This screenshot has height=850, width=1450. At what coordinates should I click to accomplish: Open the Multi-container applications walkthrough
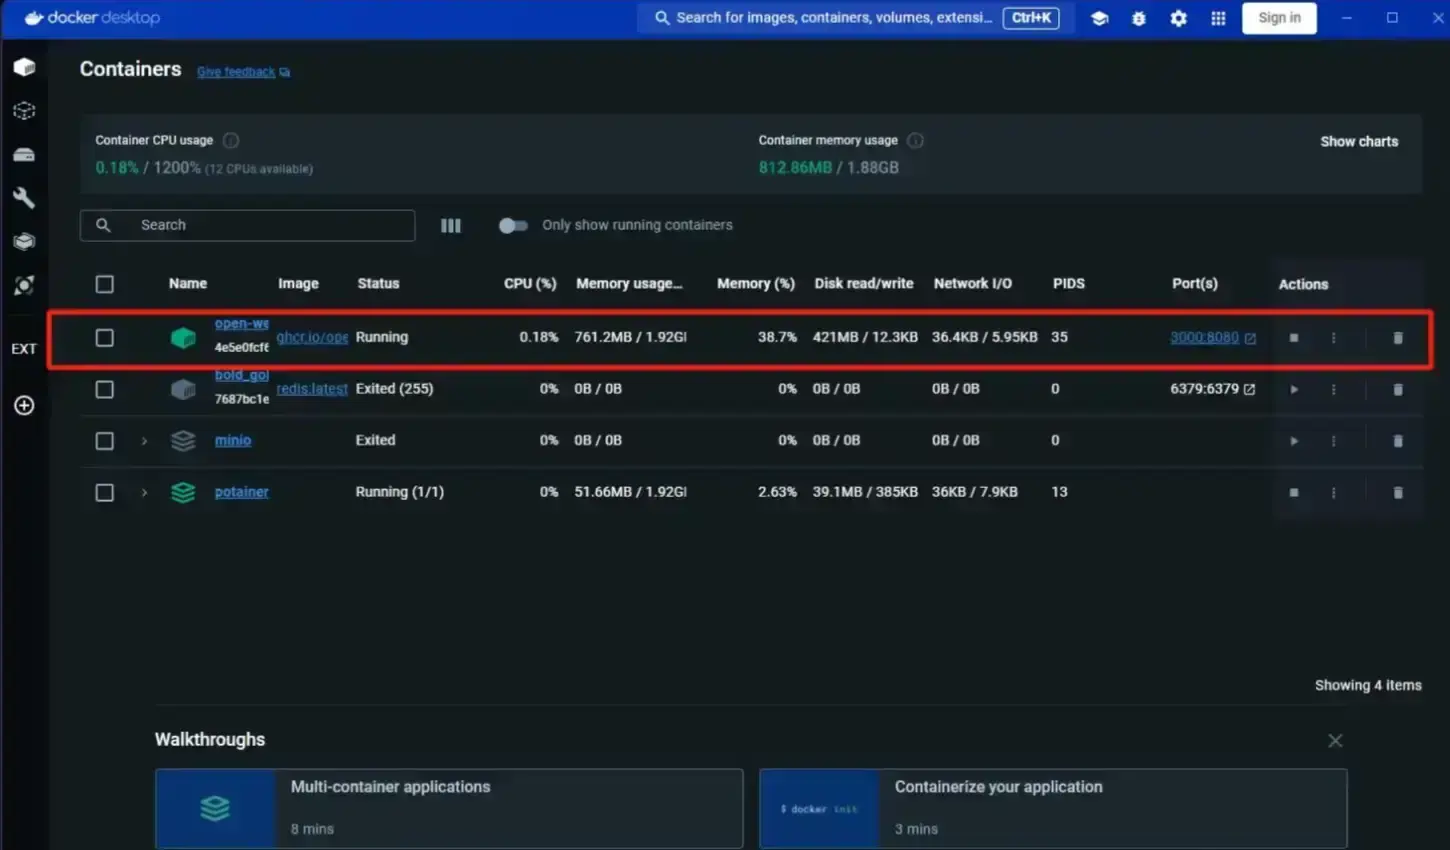coord(449,808)
